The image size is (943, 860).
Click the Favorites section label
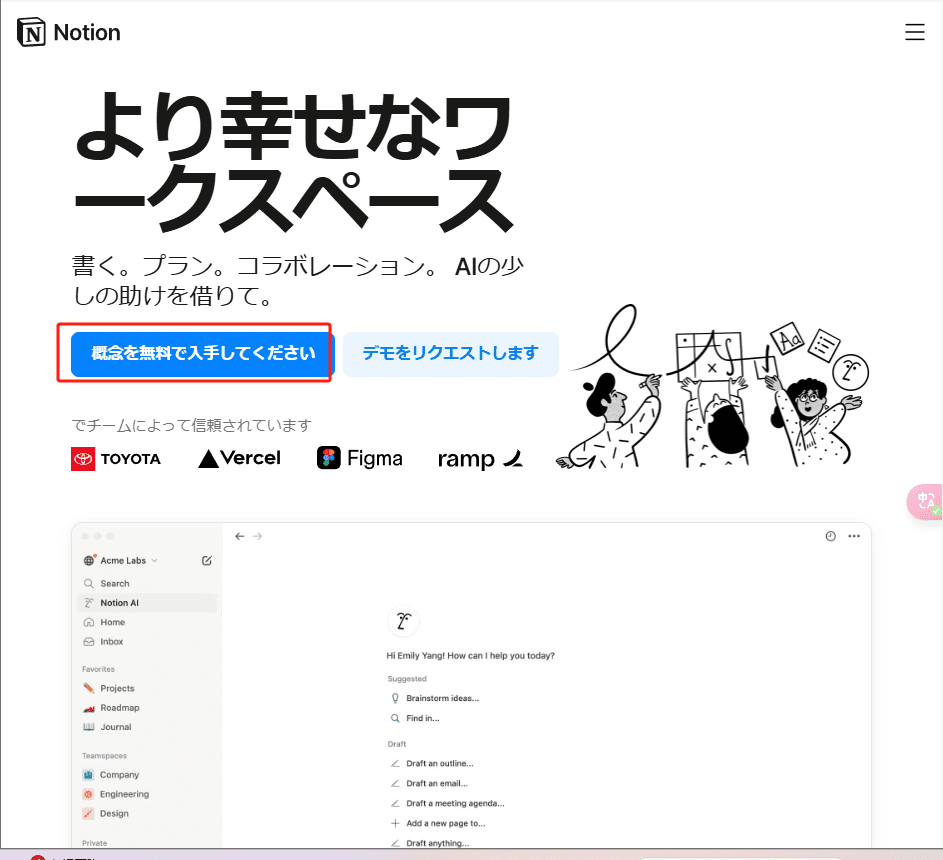point(98,669)
